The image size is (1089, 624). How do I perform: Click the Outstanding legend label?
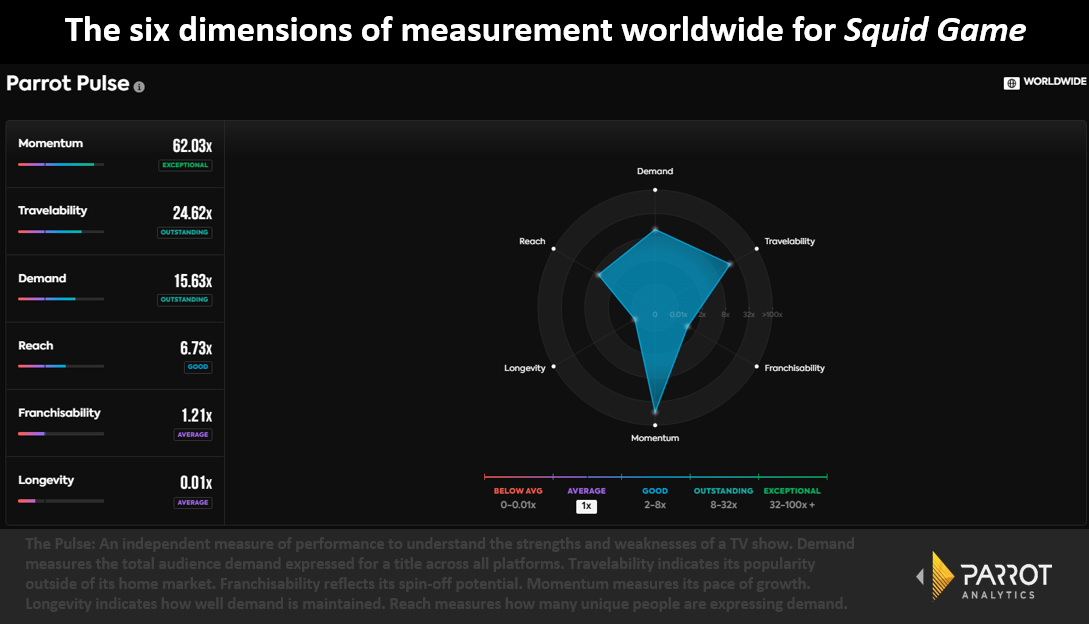click(723, 491)
